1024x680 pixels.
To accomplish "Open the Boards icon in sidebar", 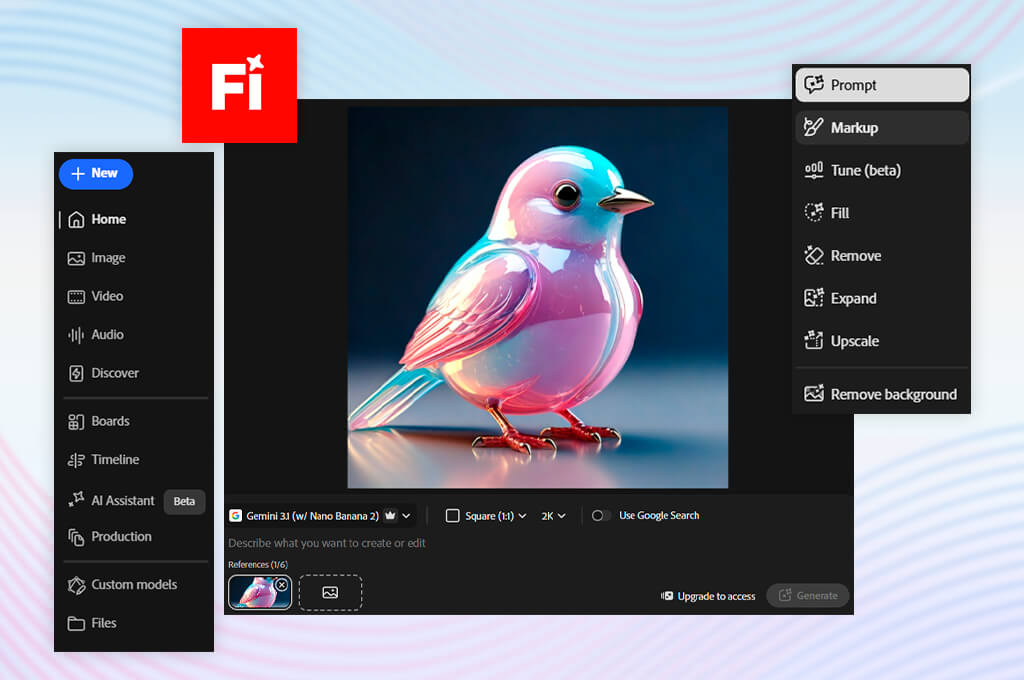I will tap(76, 422).
